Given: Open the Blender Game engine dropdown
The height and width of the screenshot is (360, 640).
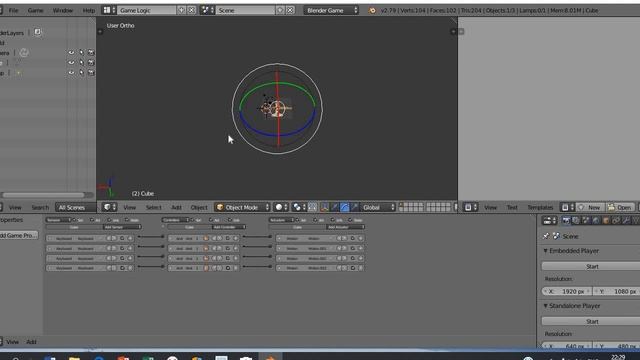Looking at the screenshot, I should pos(331,10).
